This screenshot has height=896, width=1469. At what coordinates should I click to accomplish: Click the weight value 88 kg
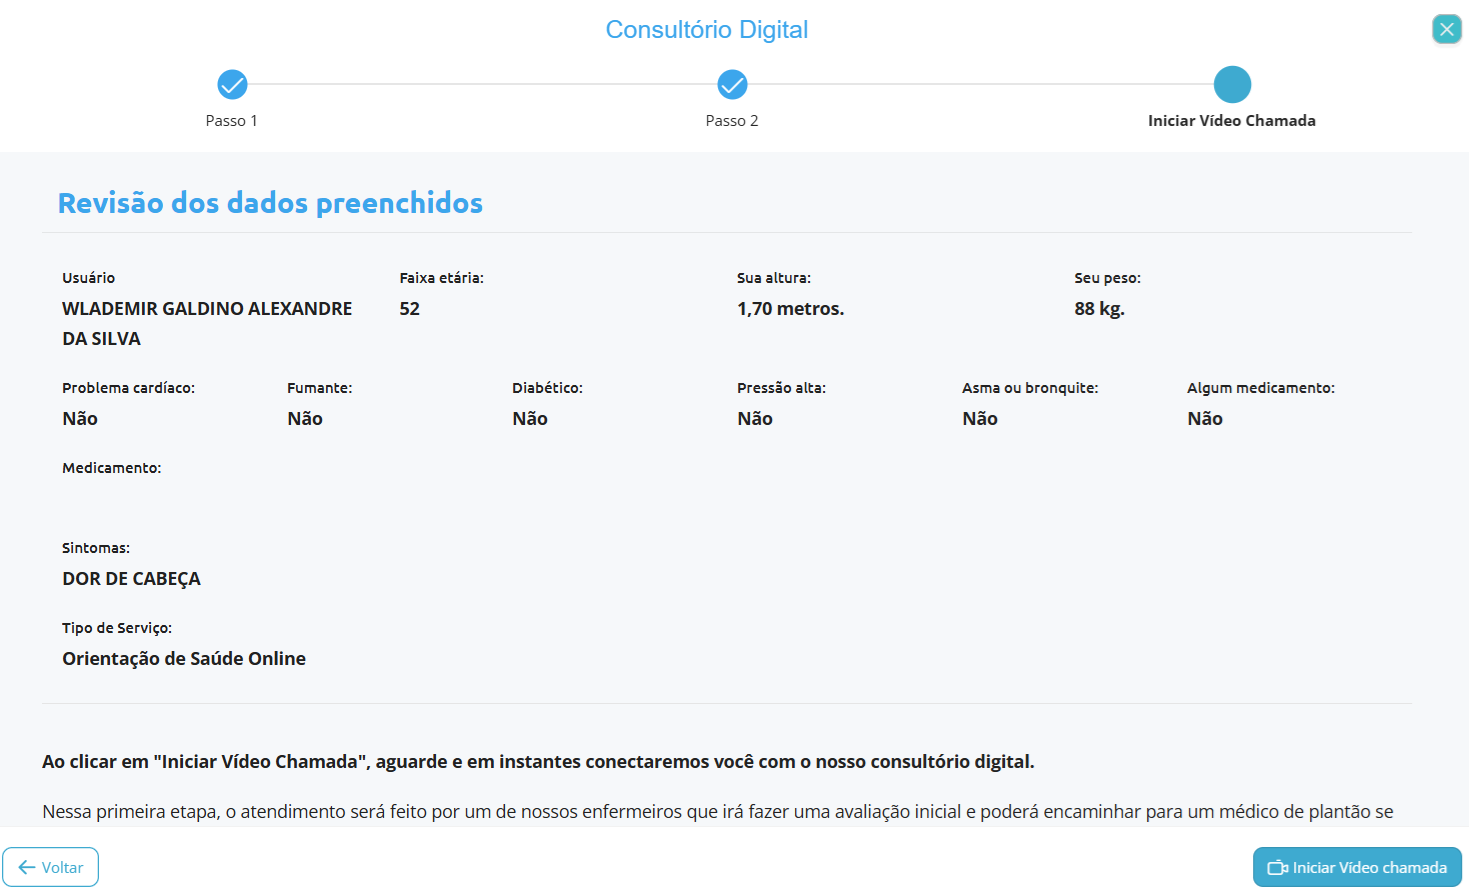[1099, 309]
